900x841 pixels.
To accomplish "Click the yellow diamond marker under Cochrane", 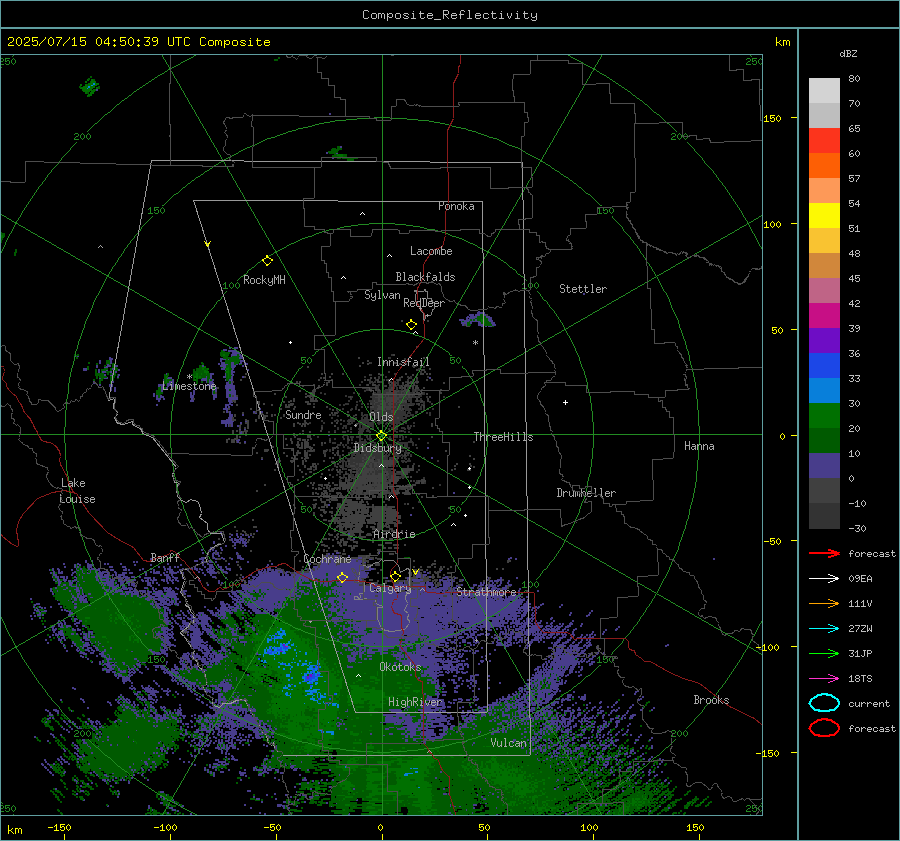I will (x=342, y=577).
